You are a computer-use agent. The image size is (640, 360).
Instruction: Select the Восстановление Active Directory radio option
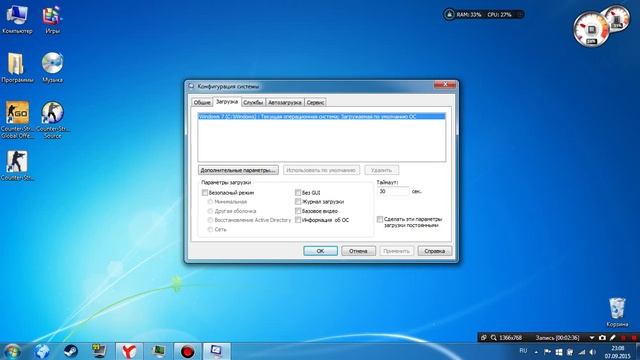[210, 220]
